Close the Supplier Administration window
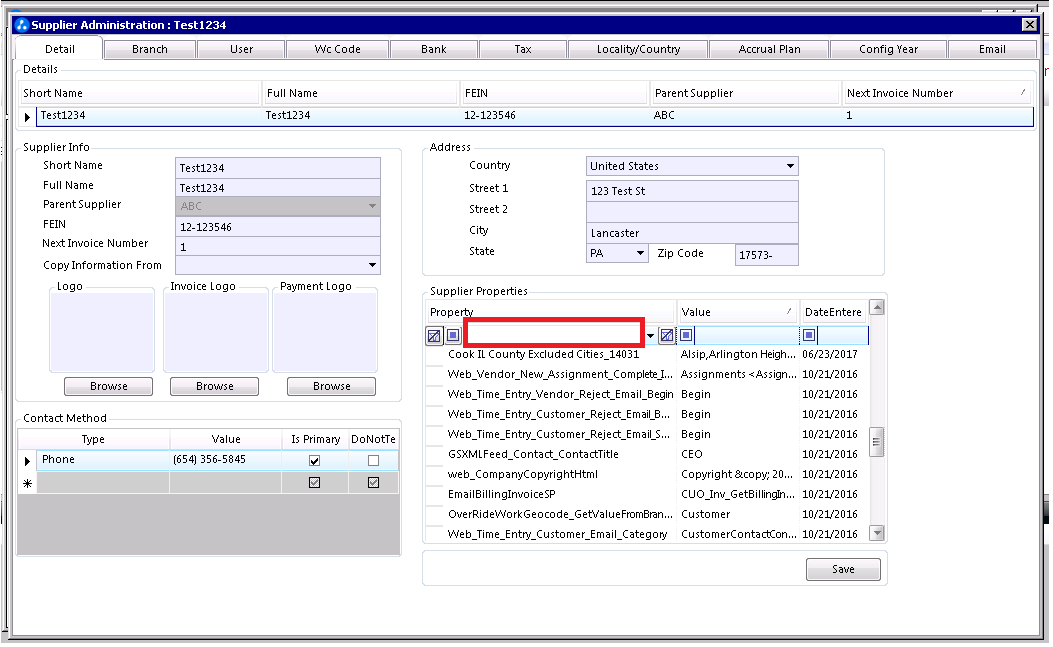Image resolution: width=1053 pixels, height=647 pixels. click(1029, 25)
